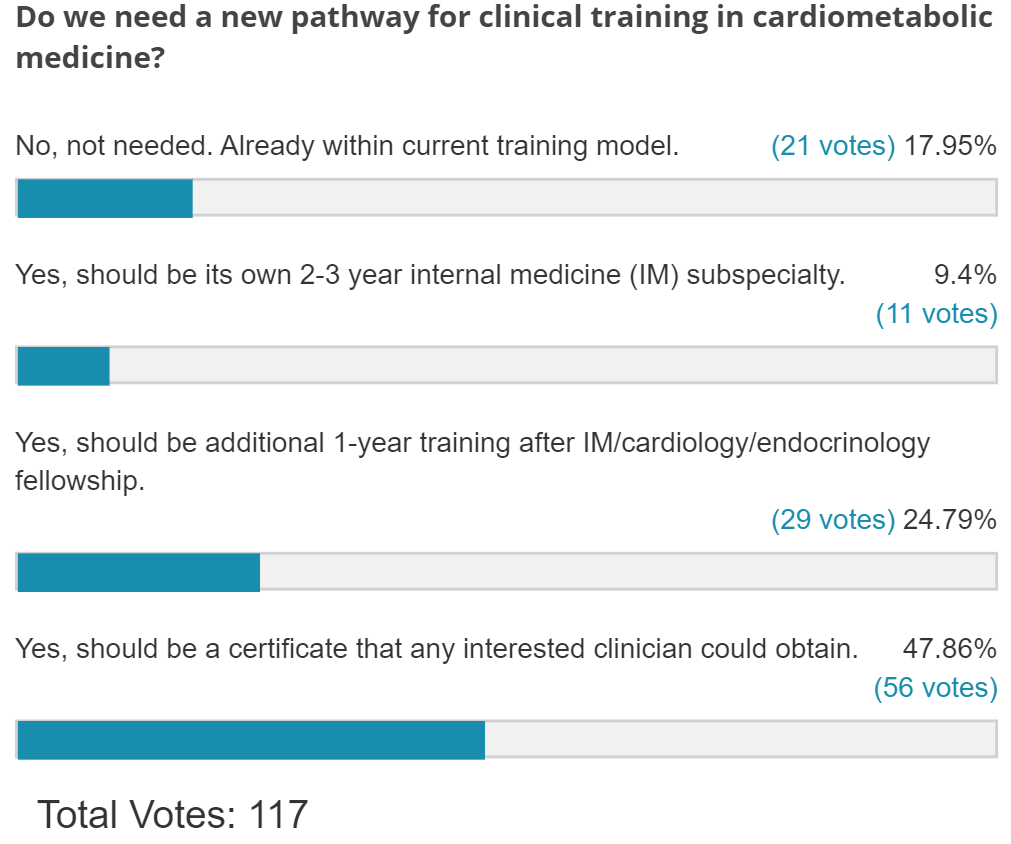
Task: Select the "own 2-3 year IM subspecialty" option text
Action: pyautogui.click(x=430, y=274)
